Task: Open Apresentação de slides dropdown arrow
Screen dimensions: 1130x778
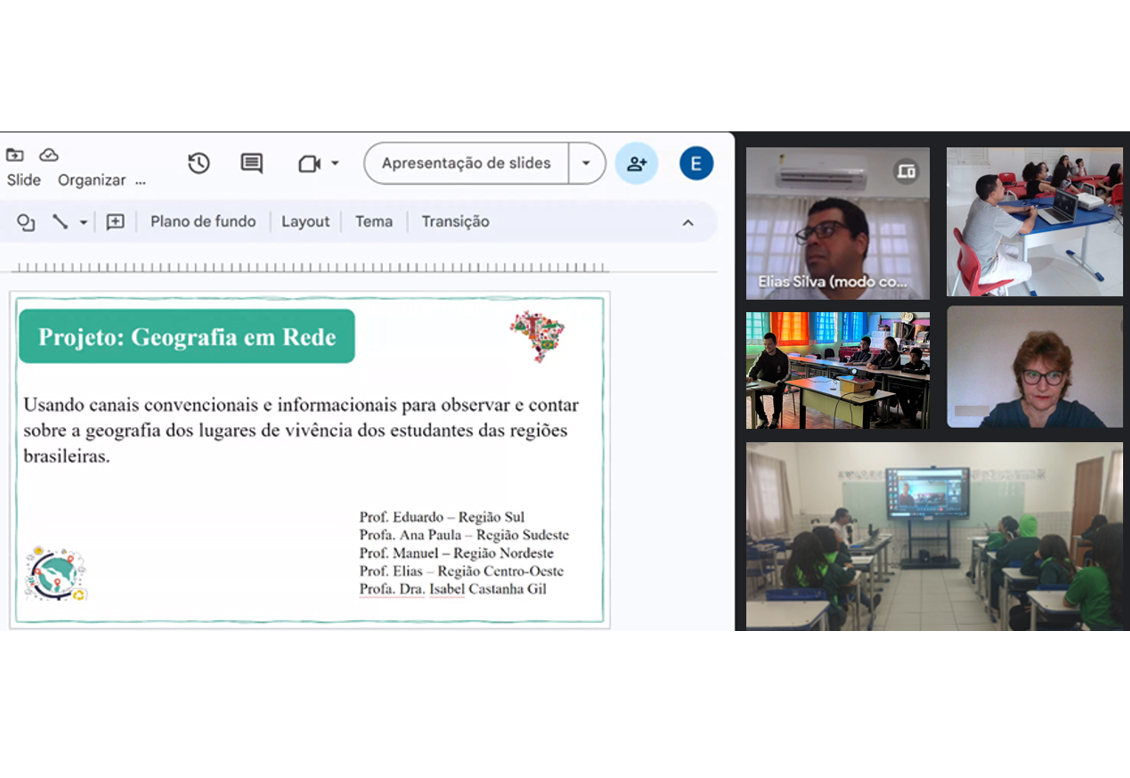Action: pyautogui.click(x=586, y=163)
